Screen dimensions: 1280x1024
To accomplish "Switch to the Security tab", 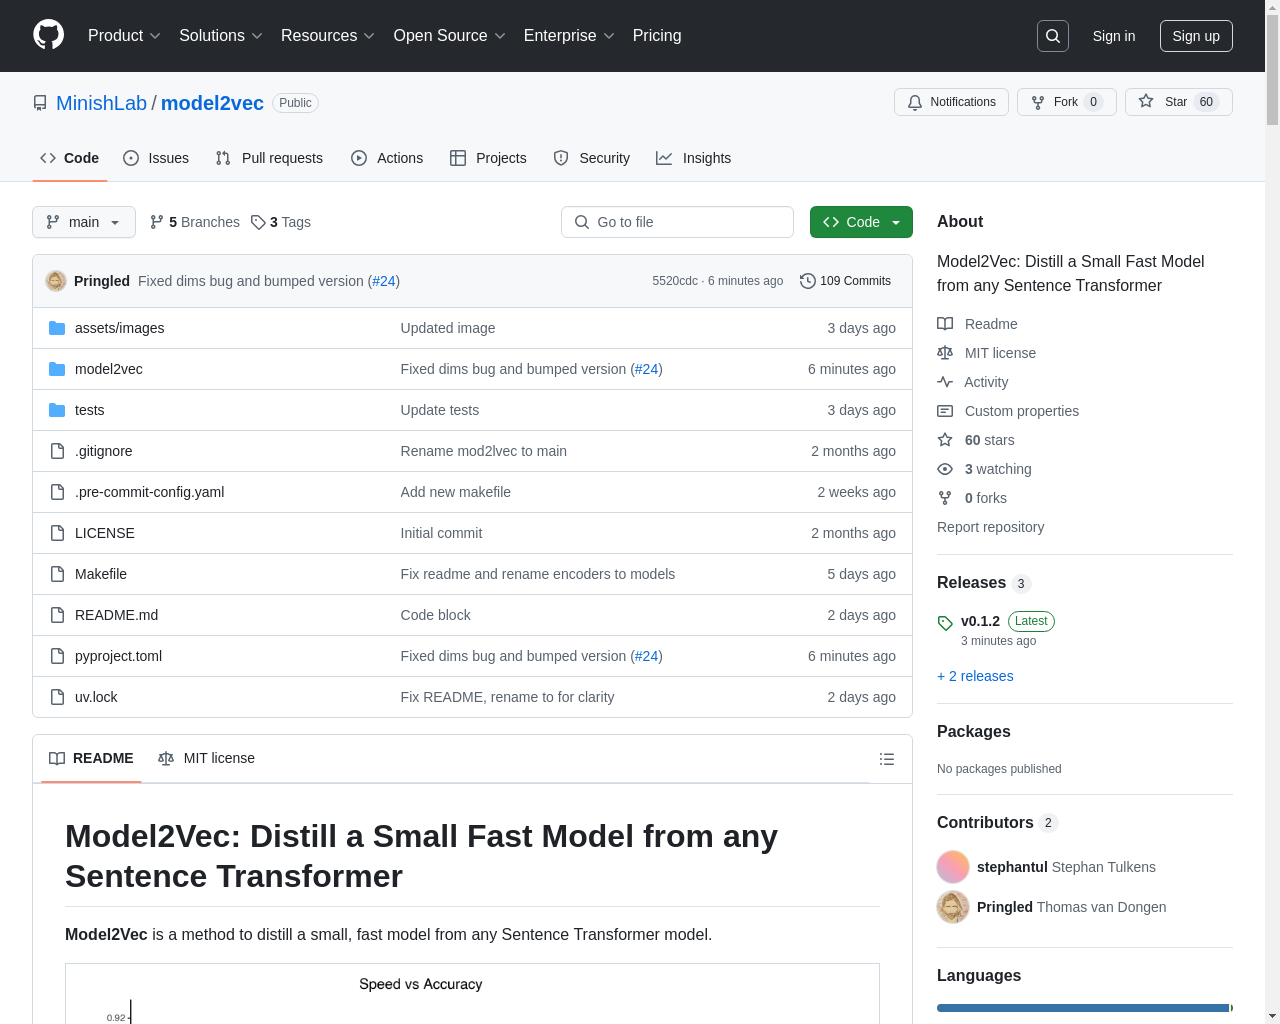I will [x=592, y=158].
